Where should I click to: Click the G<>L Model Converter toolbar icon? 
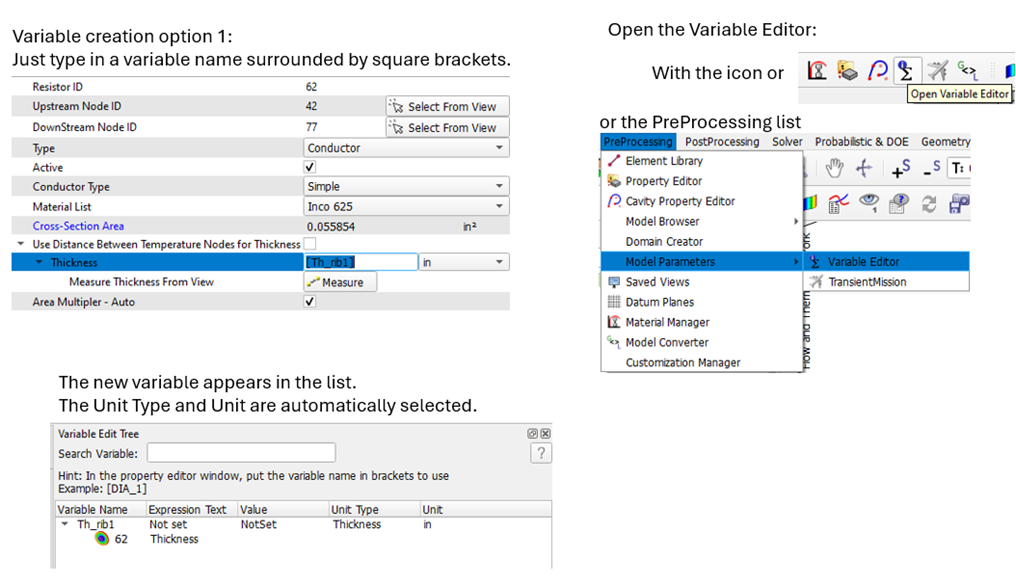[967, 70]
